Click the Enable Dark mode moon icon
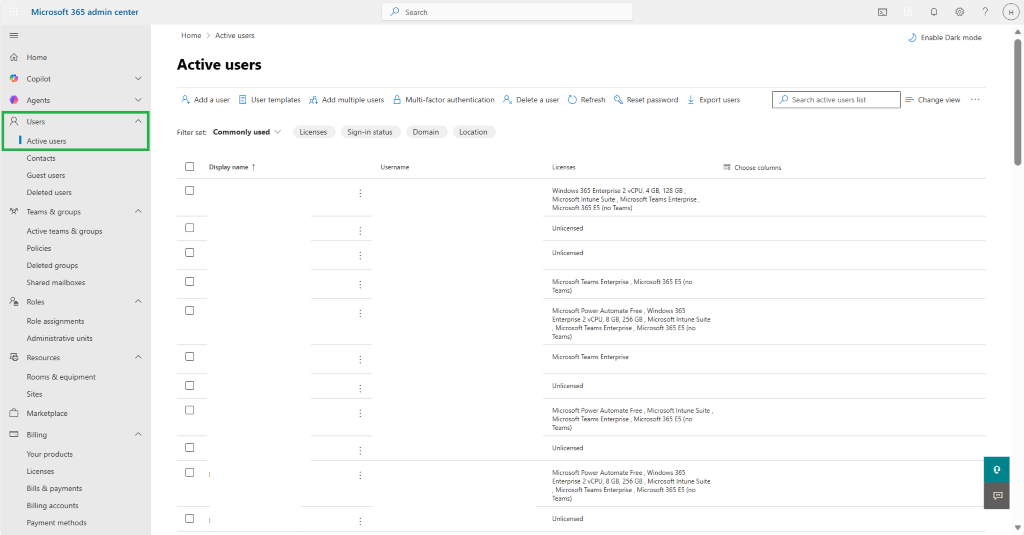Screen dimensions: 1024x535 pyautogui.click(x=912, y=38)
